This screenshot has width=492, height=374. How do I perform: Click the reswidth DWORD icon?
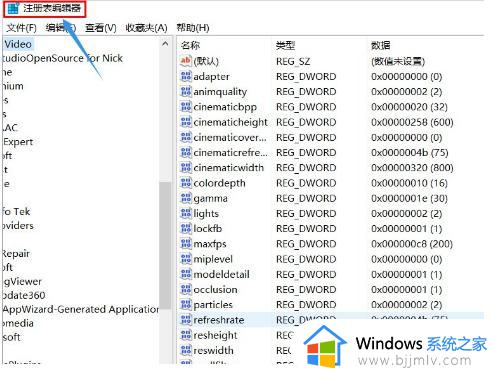click(186, 350)
